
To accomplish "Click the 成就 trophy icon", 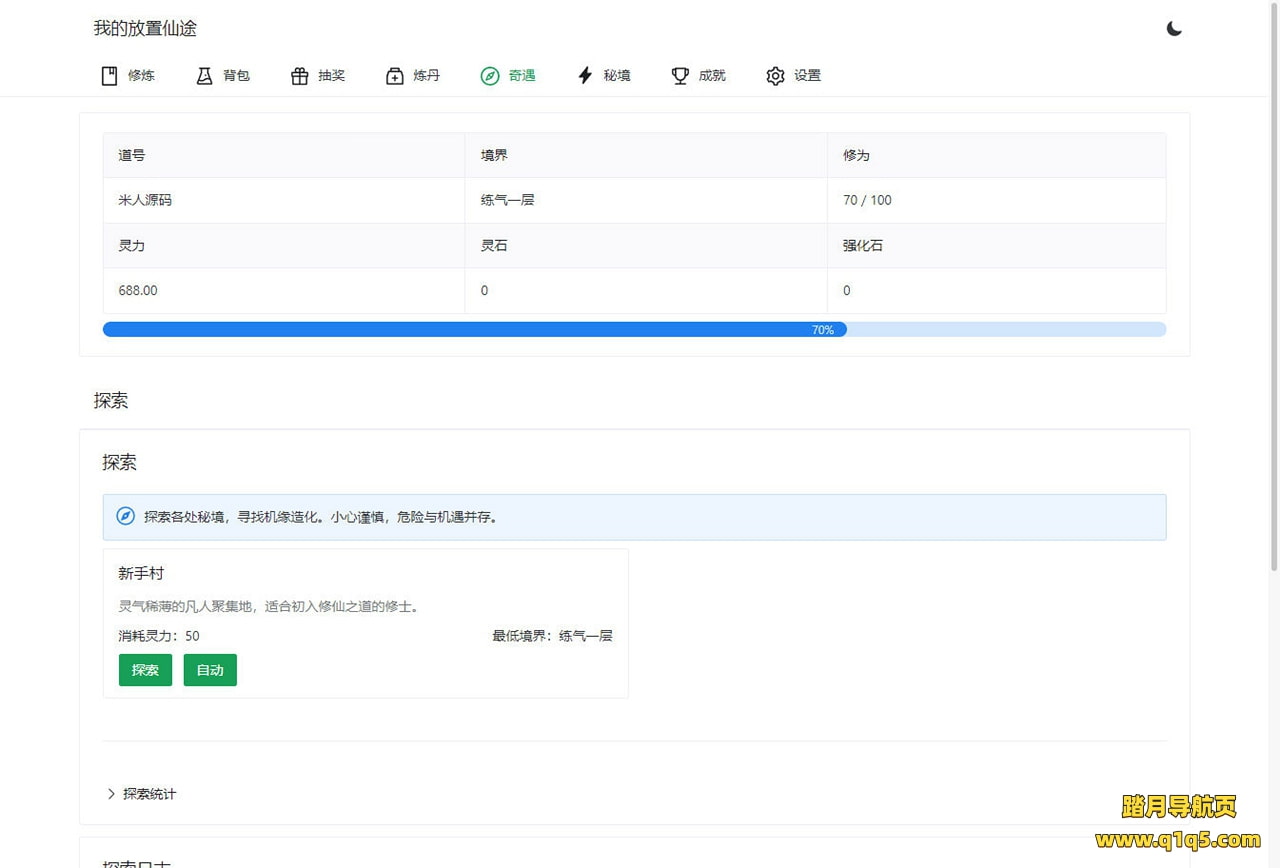I will coord(680,76).
